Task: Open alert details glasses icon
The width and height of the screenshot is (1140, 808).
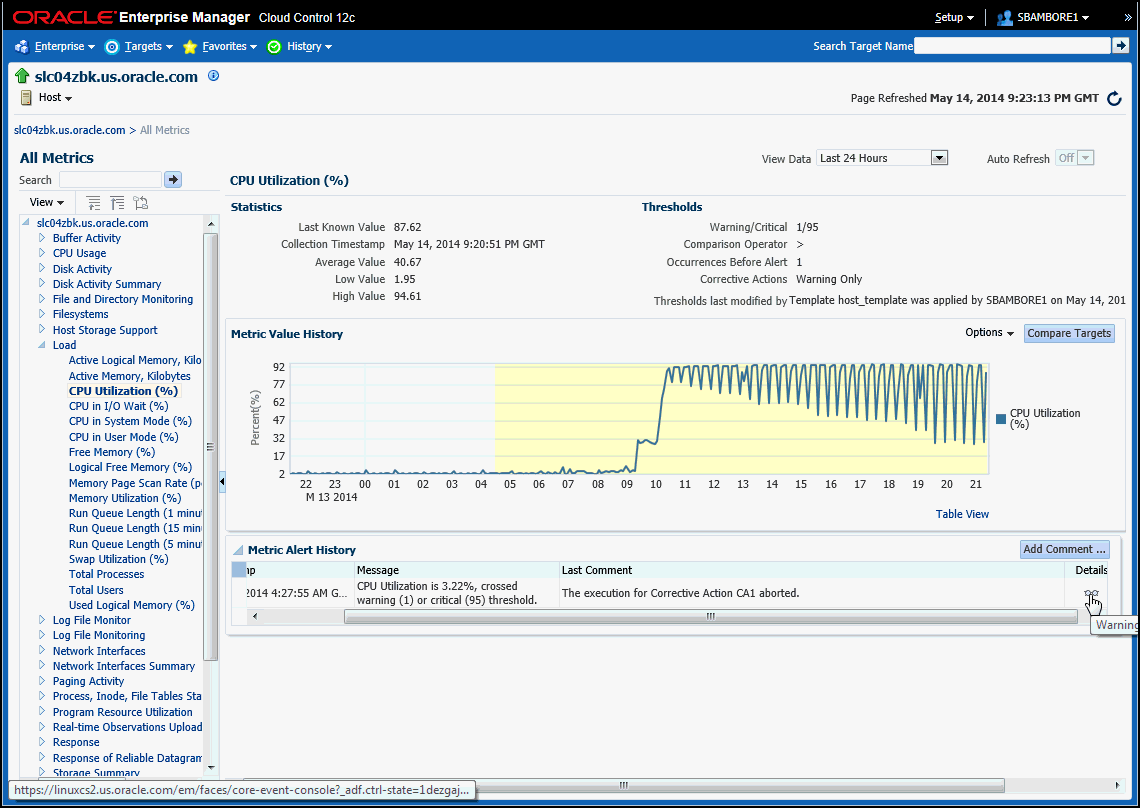Action: 1091,594
